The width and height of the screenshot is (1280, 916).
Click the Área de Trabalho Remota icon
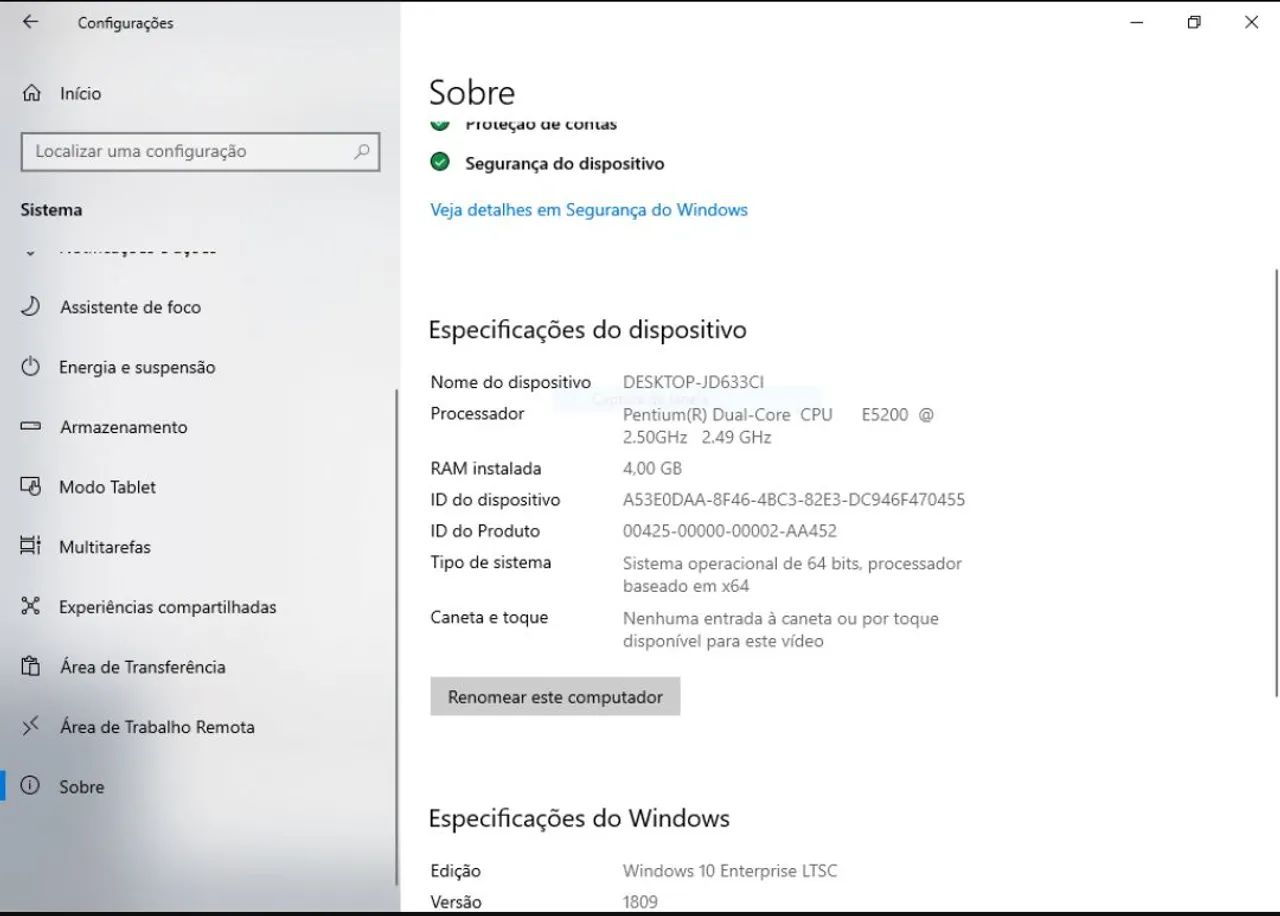[31, 726]
